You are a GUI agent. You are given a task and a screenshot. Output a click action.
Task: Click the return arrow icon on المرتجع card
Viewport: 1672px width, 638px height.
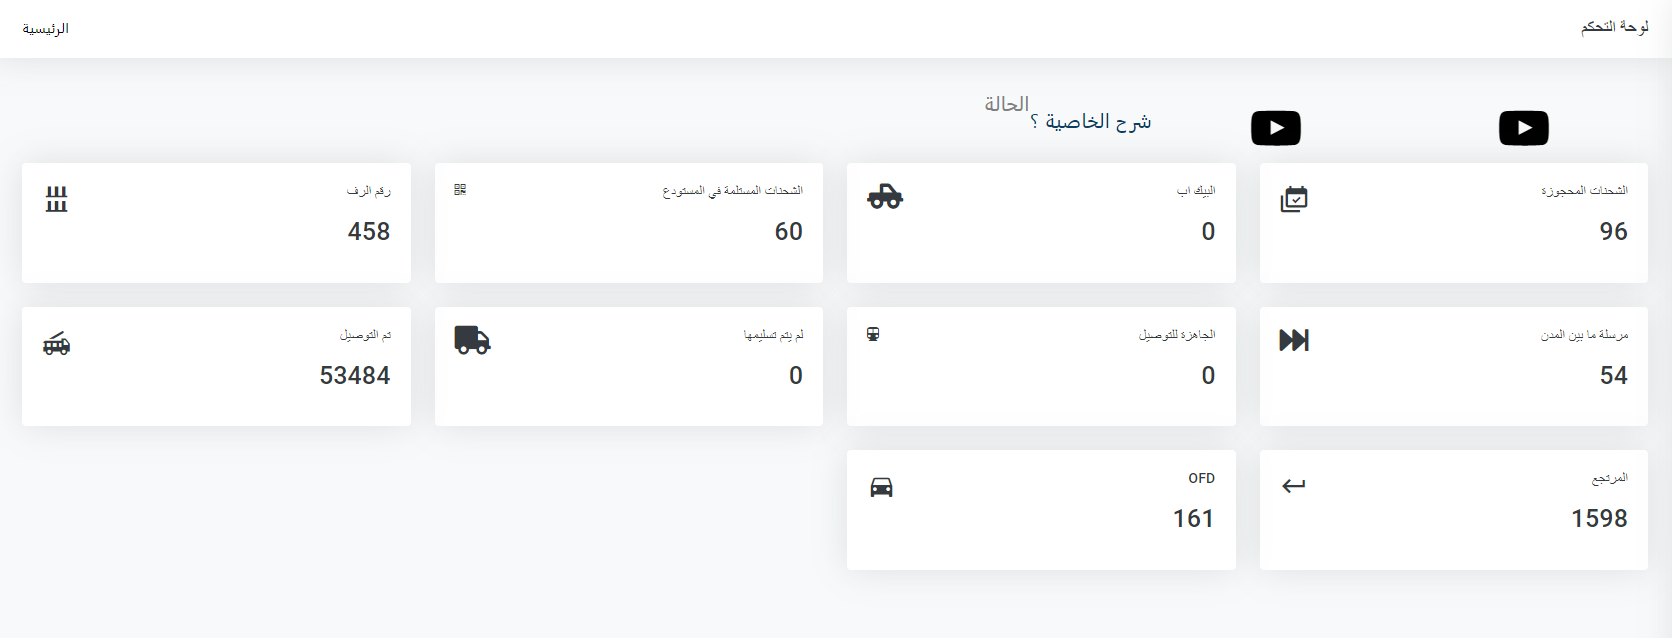1294,486
